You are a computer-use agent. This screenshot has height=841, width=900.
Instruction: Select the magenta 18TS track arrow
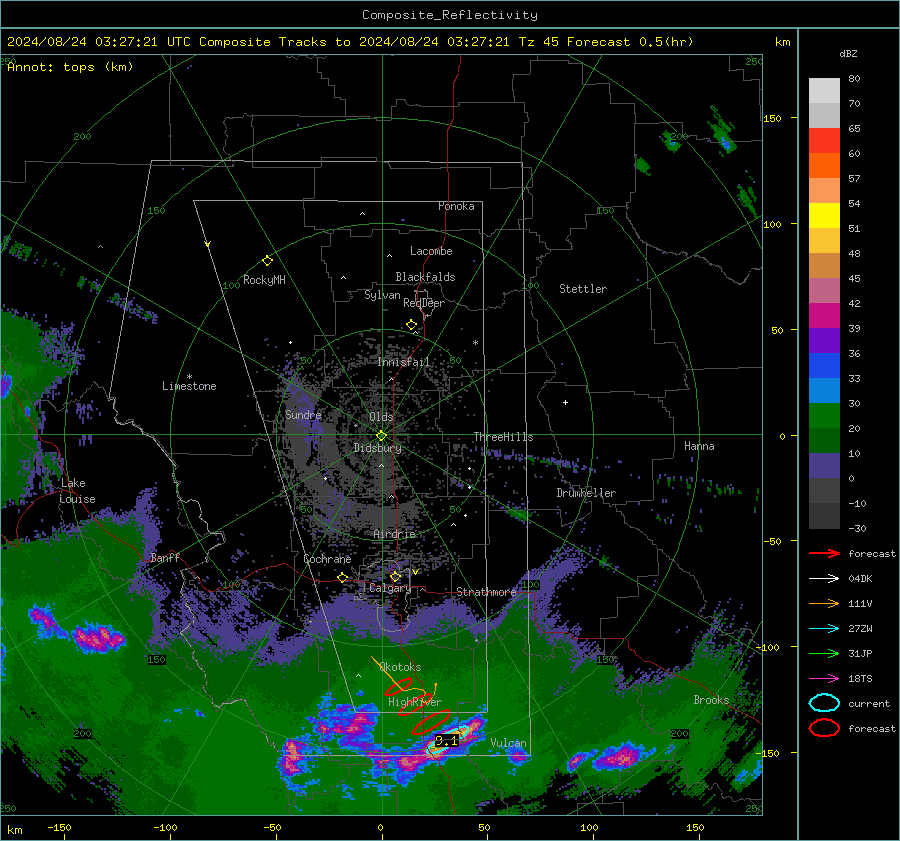pos(824,679)
